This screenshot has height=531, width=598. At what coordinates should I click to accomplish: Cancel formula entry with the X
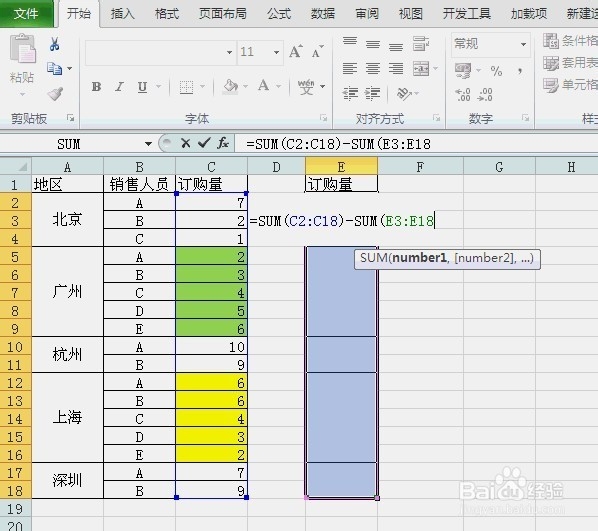click(x=186, y=143)
